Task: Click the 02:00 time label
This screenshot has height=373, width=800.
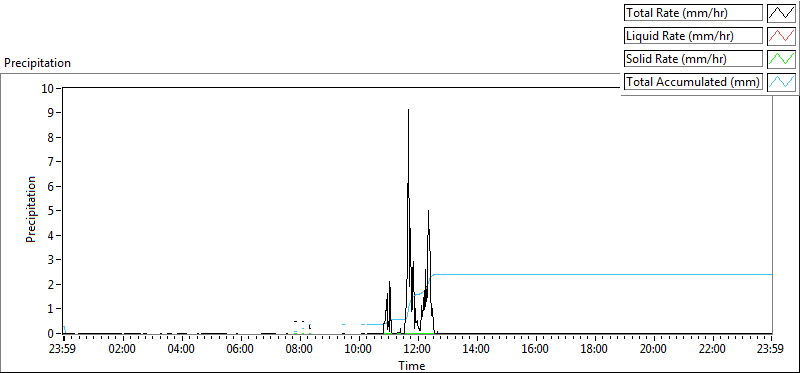Action: (x=122, y=350)
